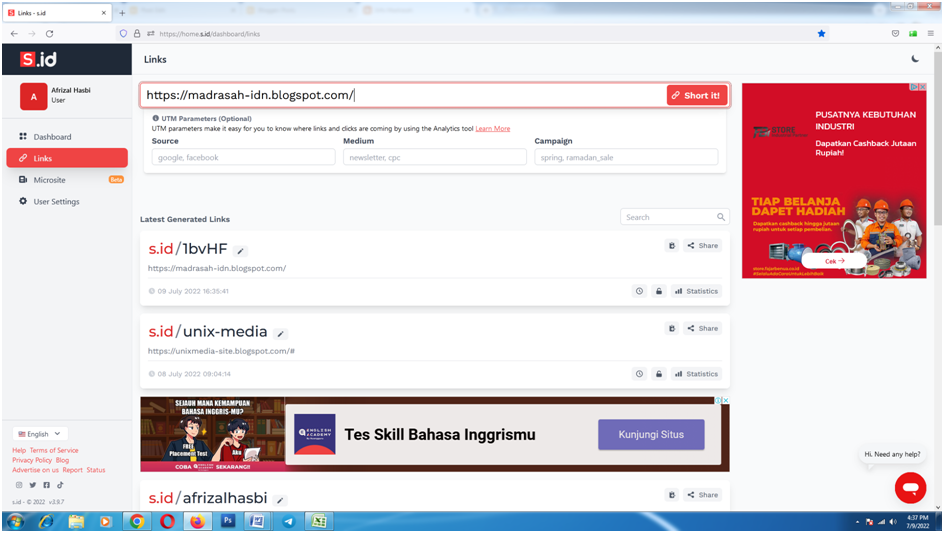
Task: Click the lock icon on 1bvHF link
Action: coord(659,291)
